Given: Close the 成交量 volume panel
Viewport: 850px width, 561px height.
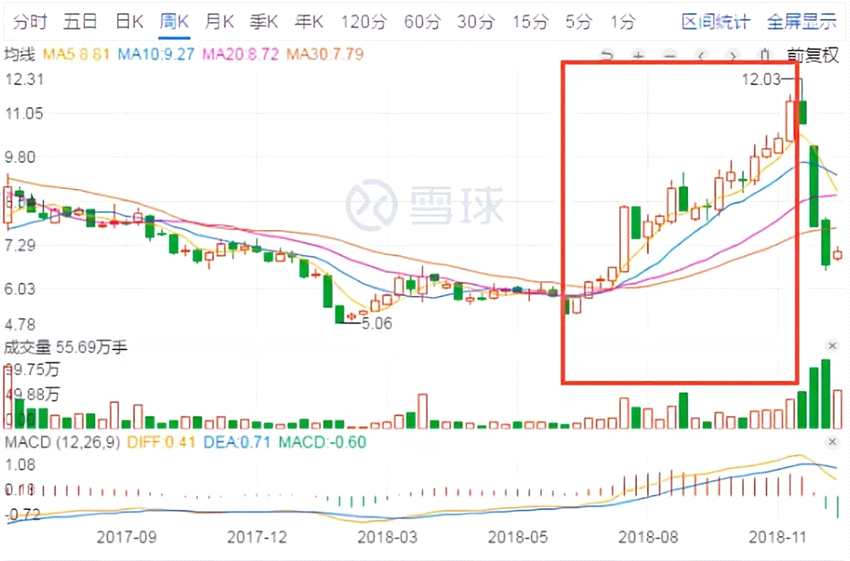Looking at the screenshot, I should [832, 346].
